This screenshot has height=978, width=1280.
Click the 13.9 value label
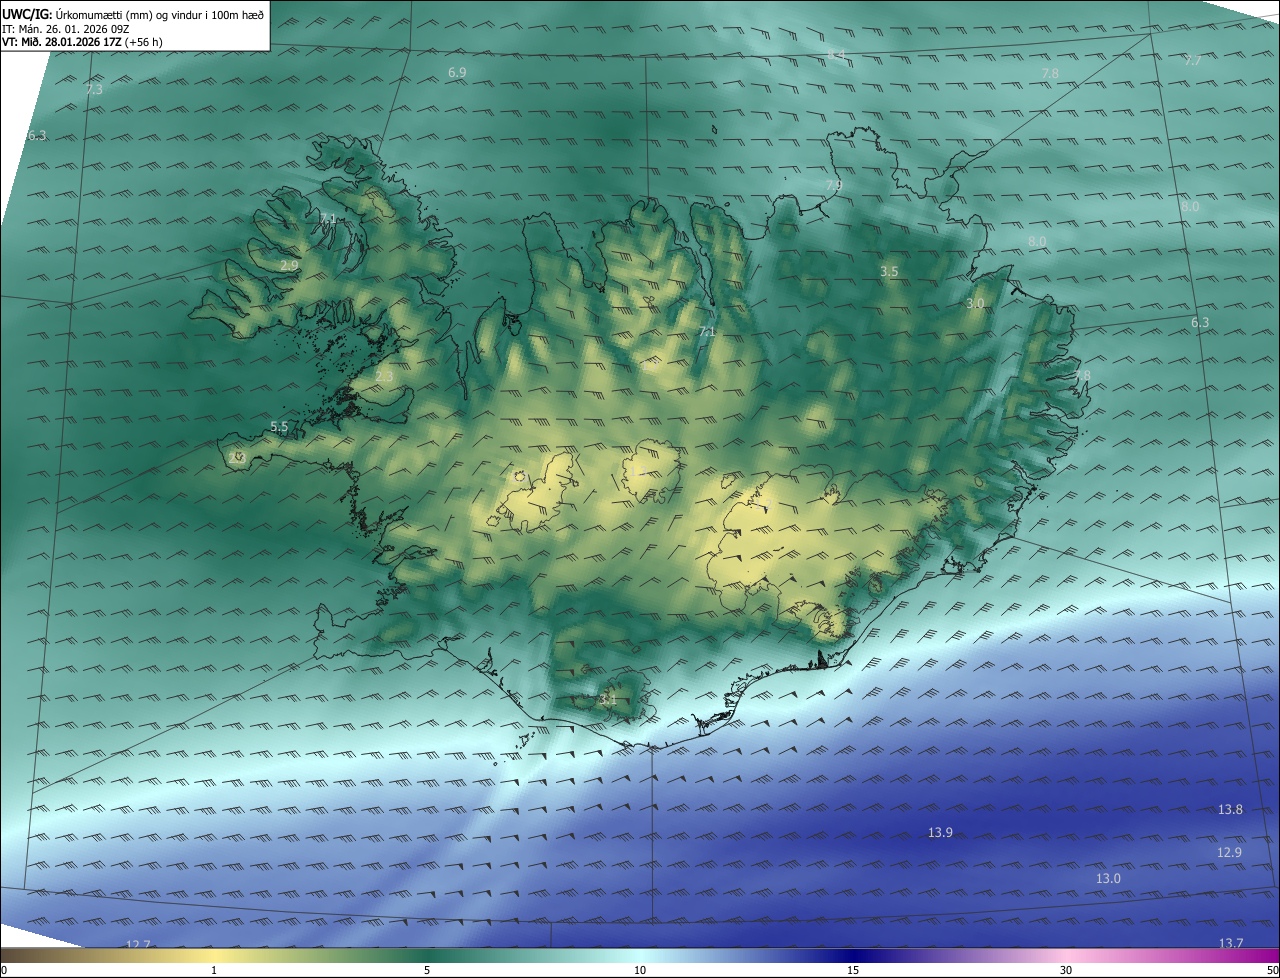(x=940, y=832)
